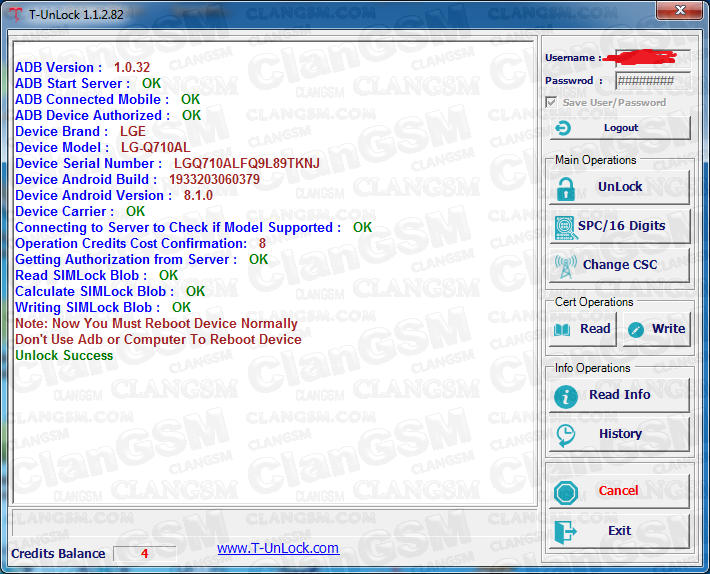
Task: Click the 'Device Brand' LGE value
Action: click(133, 131)
